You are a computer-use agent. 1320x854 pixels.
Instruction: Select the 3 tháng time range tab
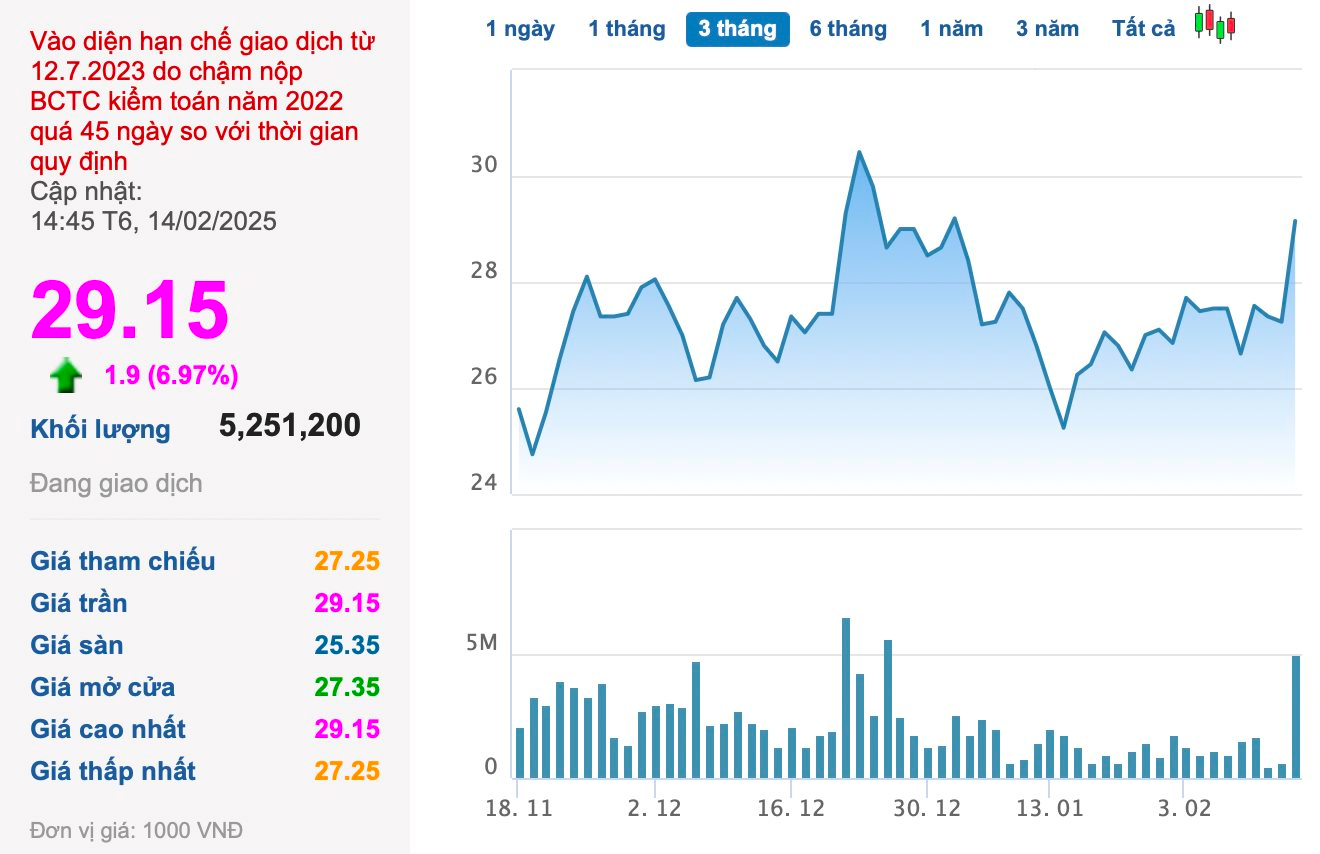click(738, 29)
